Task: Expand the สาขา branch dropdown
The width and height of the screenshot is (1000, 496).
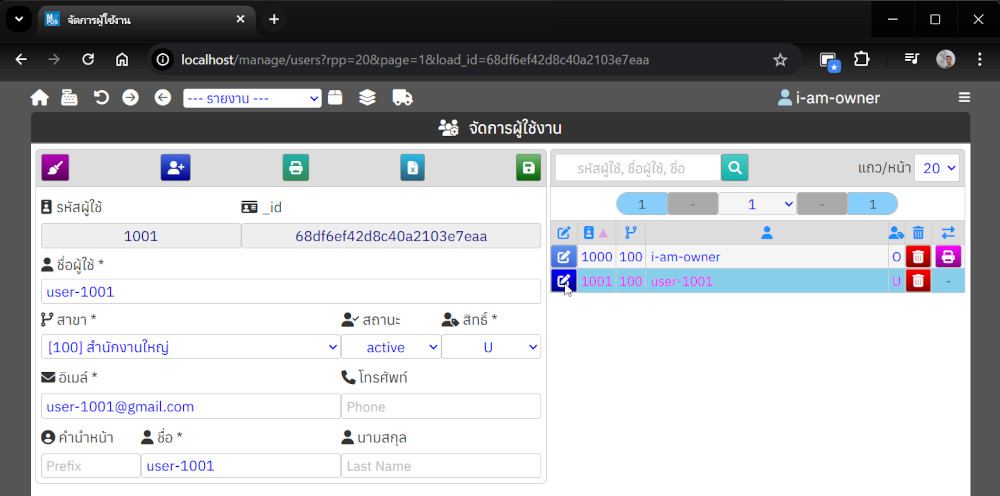Action: pos(190,347)
